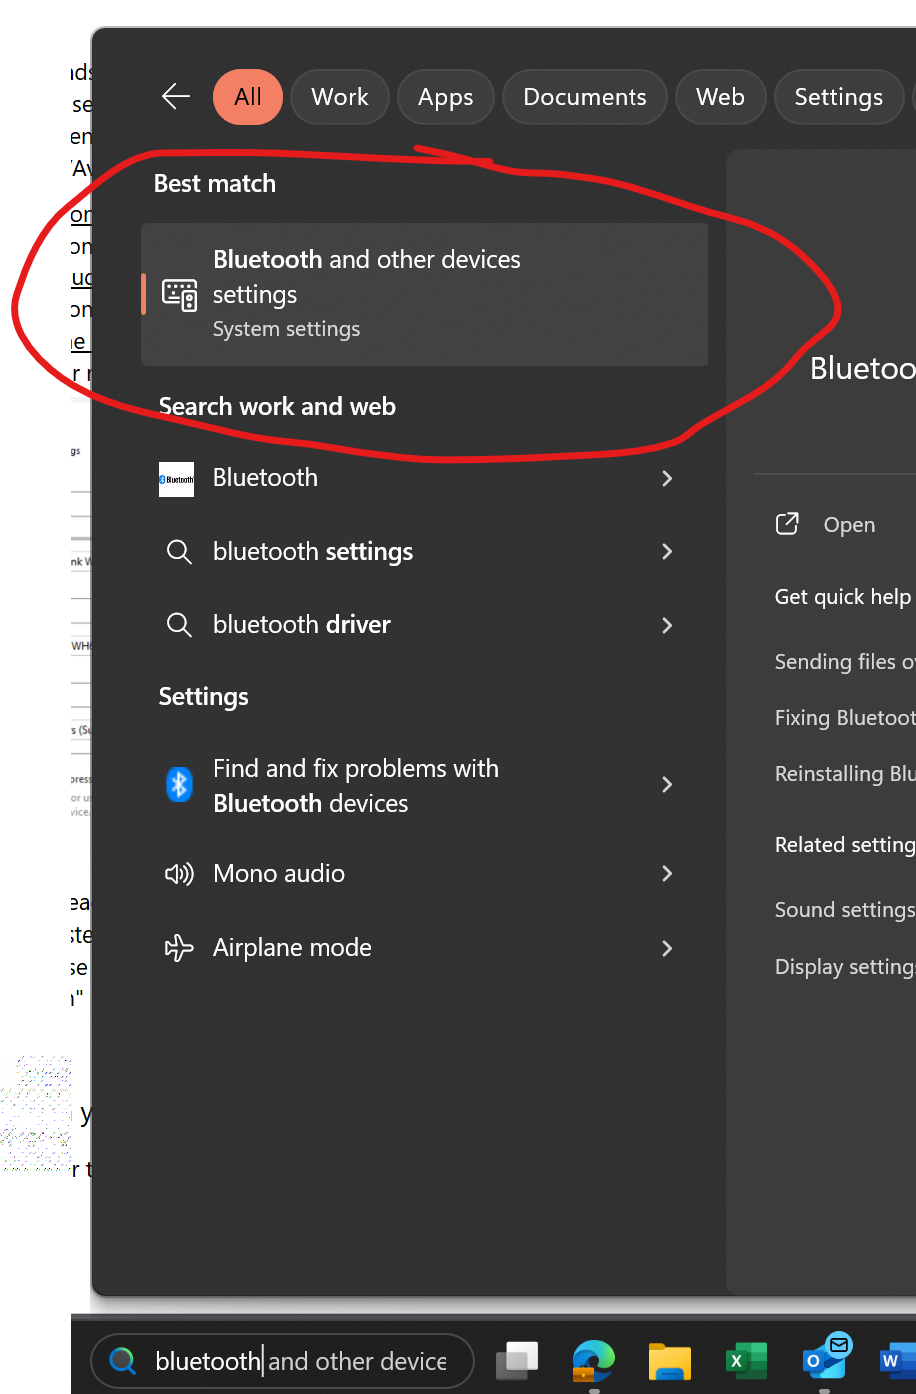Expand the bluetooth driver suggestion chevron
The image size is (916, 1394).
click(x=667, y=625)
